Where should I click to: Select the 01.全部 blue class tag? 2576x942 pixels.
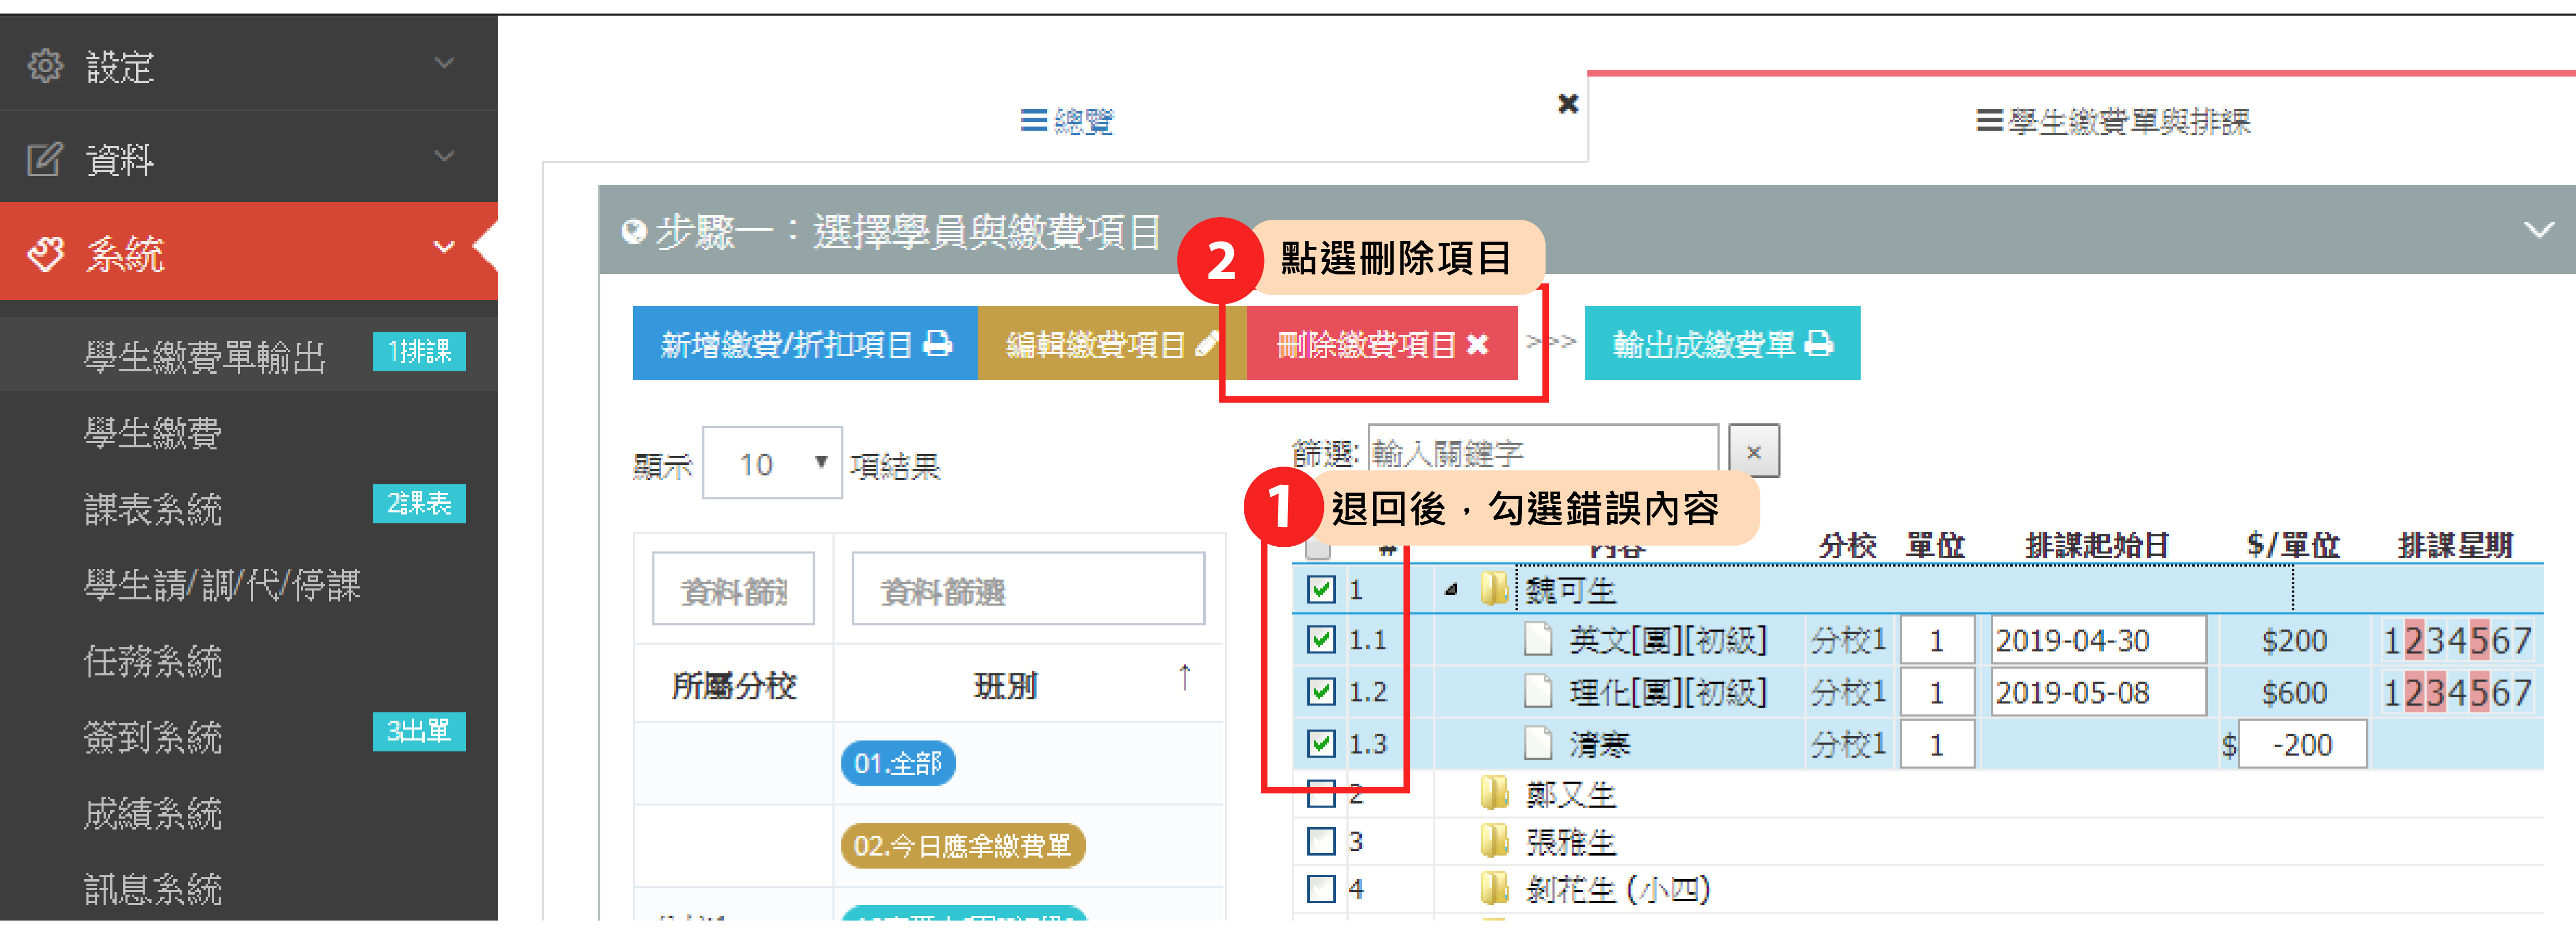pyautogui.click(x=897, y=763)
